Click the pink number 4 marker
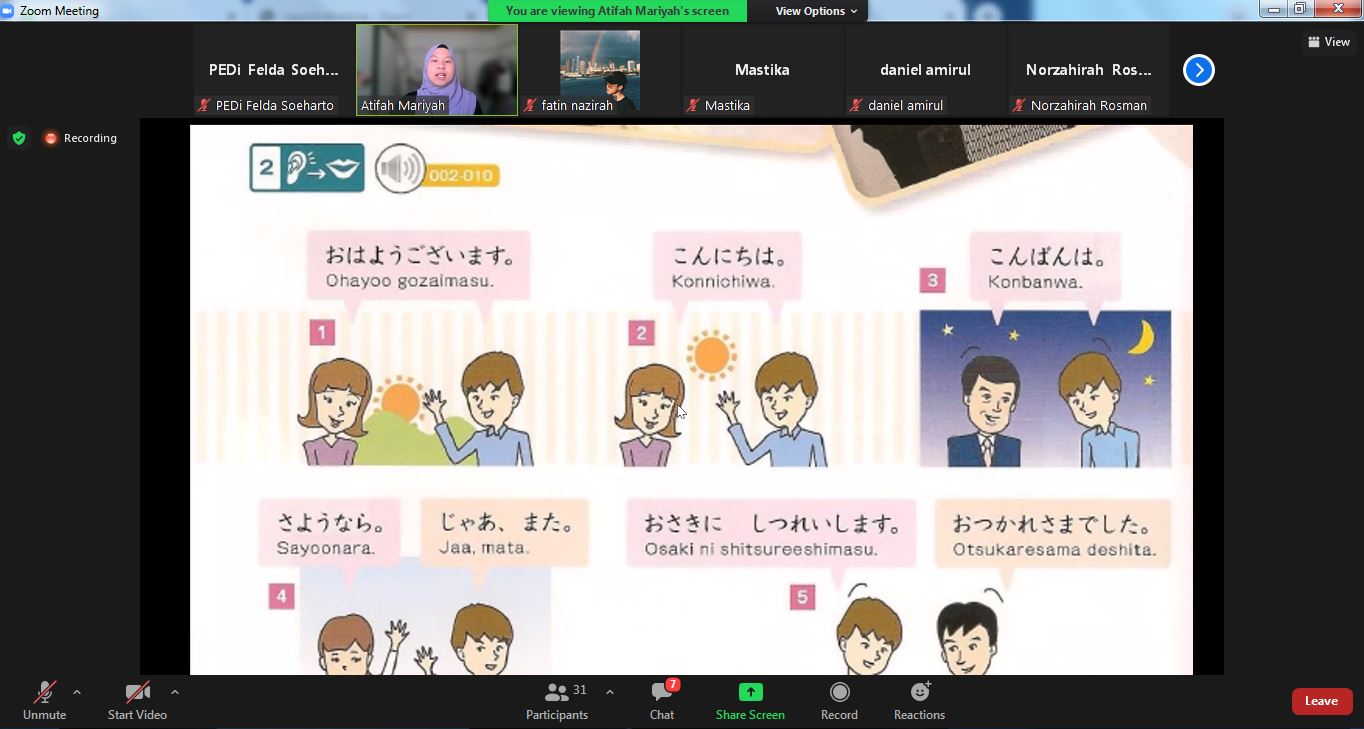Image resolution: width=1364 pixels, height=729 pixels. (281, 597)
